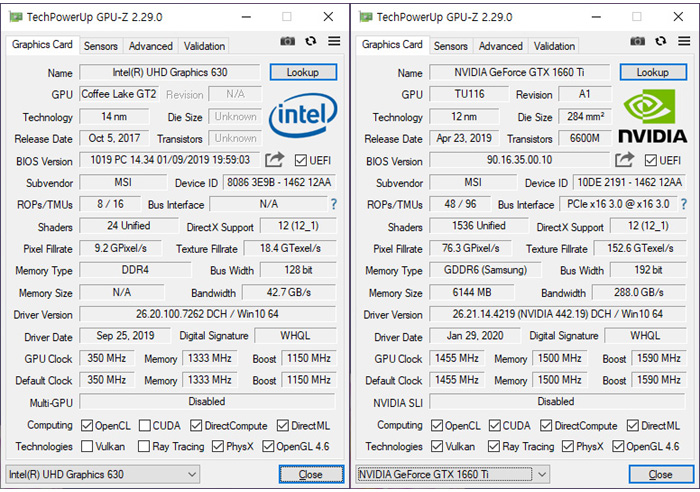This screenshot has width=700, height=492.
Task: Click the screenshot camera icon in Intel window
Action: 288,42
